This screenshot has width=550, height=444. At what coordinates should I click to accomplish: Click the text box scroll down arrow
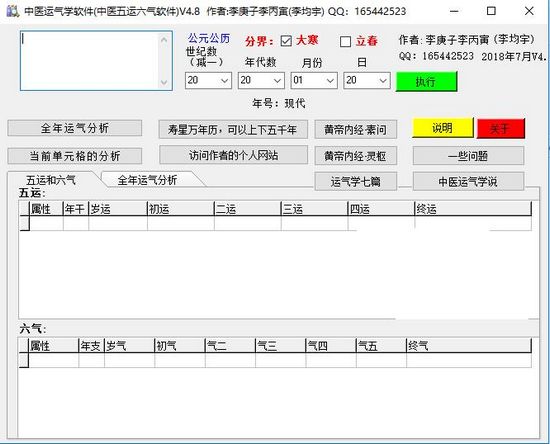(x=164, y=82)
